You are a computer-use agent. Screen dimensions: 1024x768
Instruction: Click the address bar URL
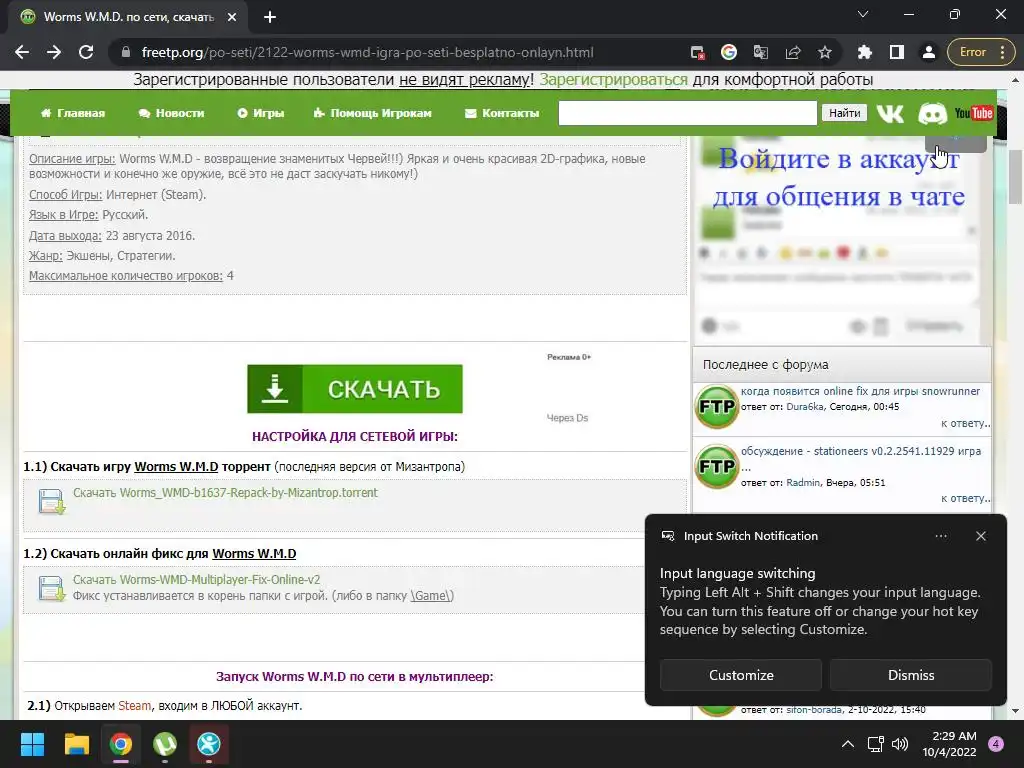tap(368, 52)
